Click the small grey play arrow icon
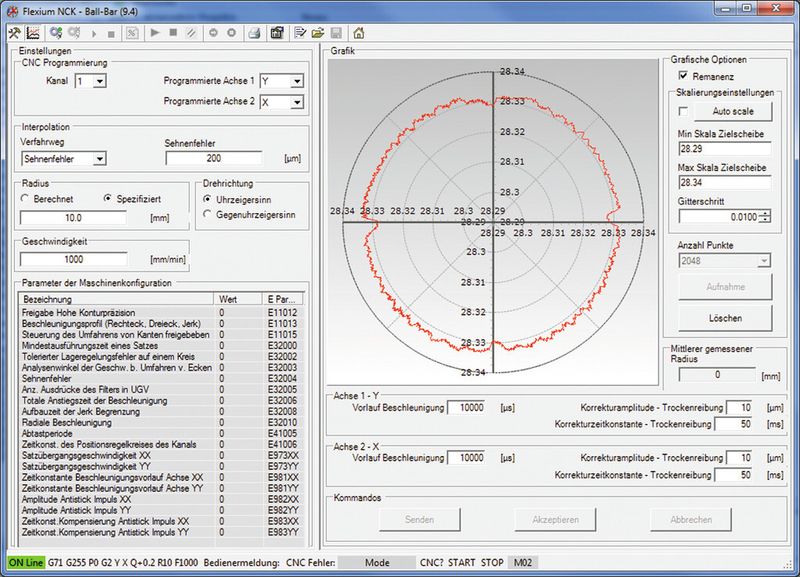 pyautogui.click(x=94, y=34)
